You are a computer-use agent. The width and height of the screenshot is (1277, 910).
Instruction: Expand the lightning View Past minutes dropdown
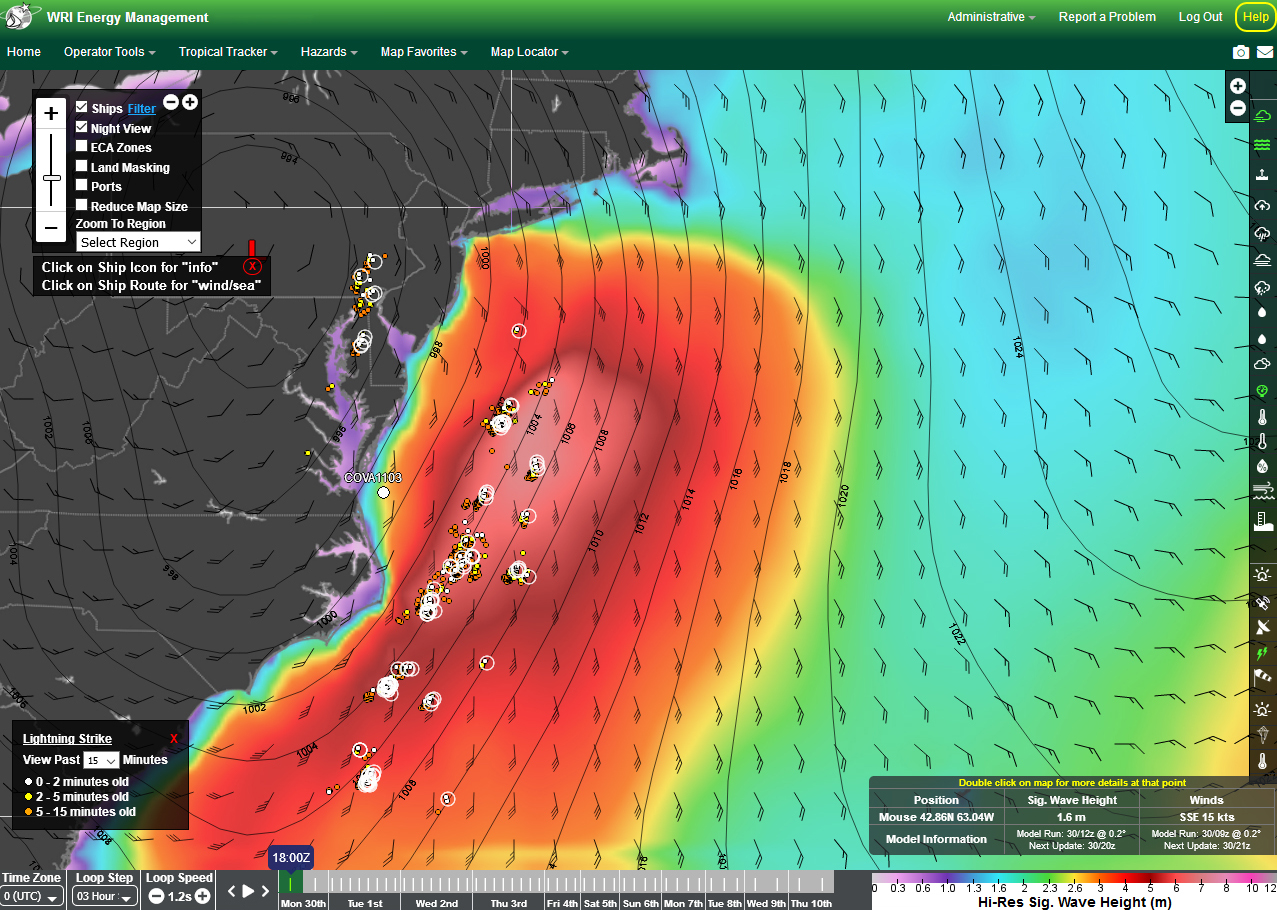pos(103,760)
